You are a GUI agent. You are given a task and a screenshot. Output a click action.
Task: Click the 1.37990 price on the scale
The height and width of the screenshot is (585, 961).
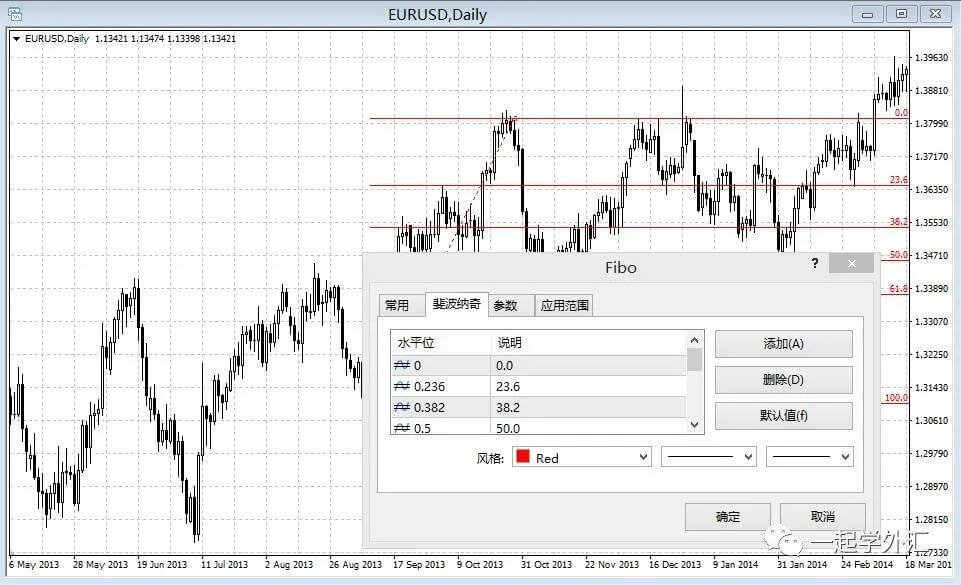pyautogui.click(x=931, y=124)
